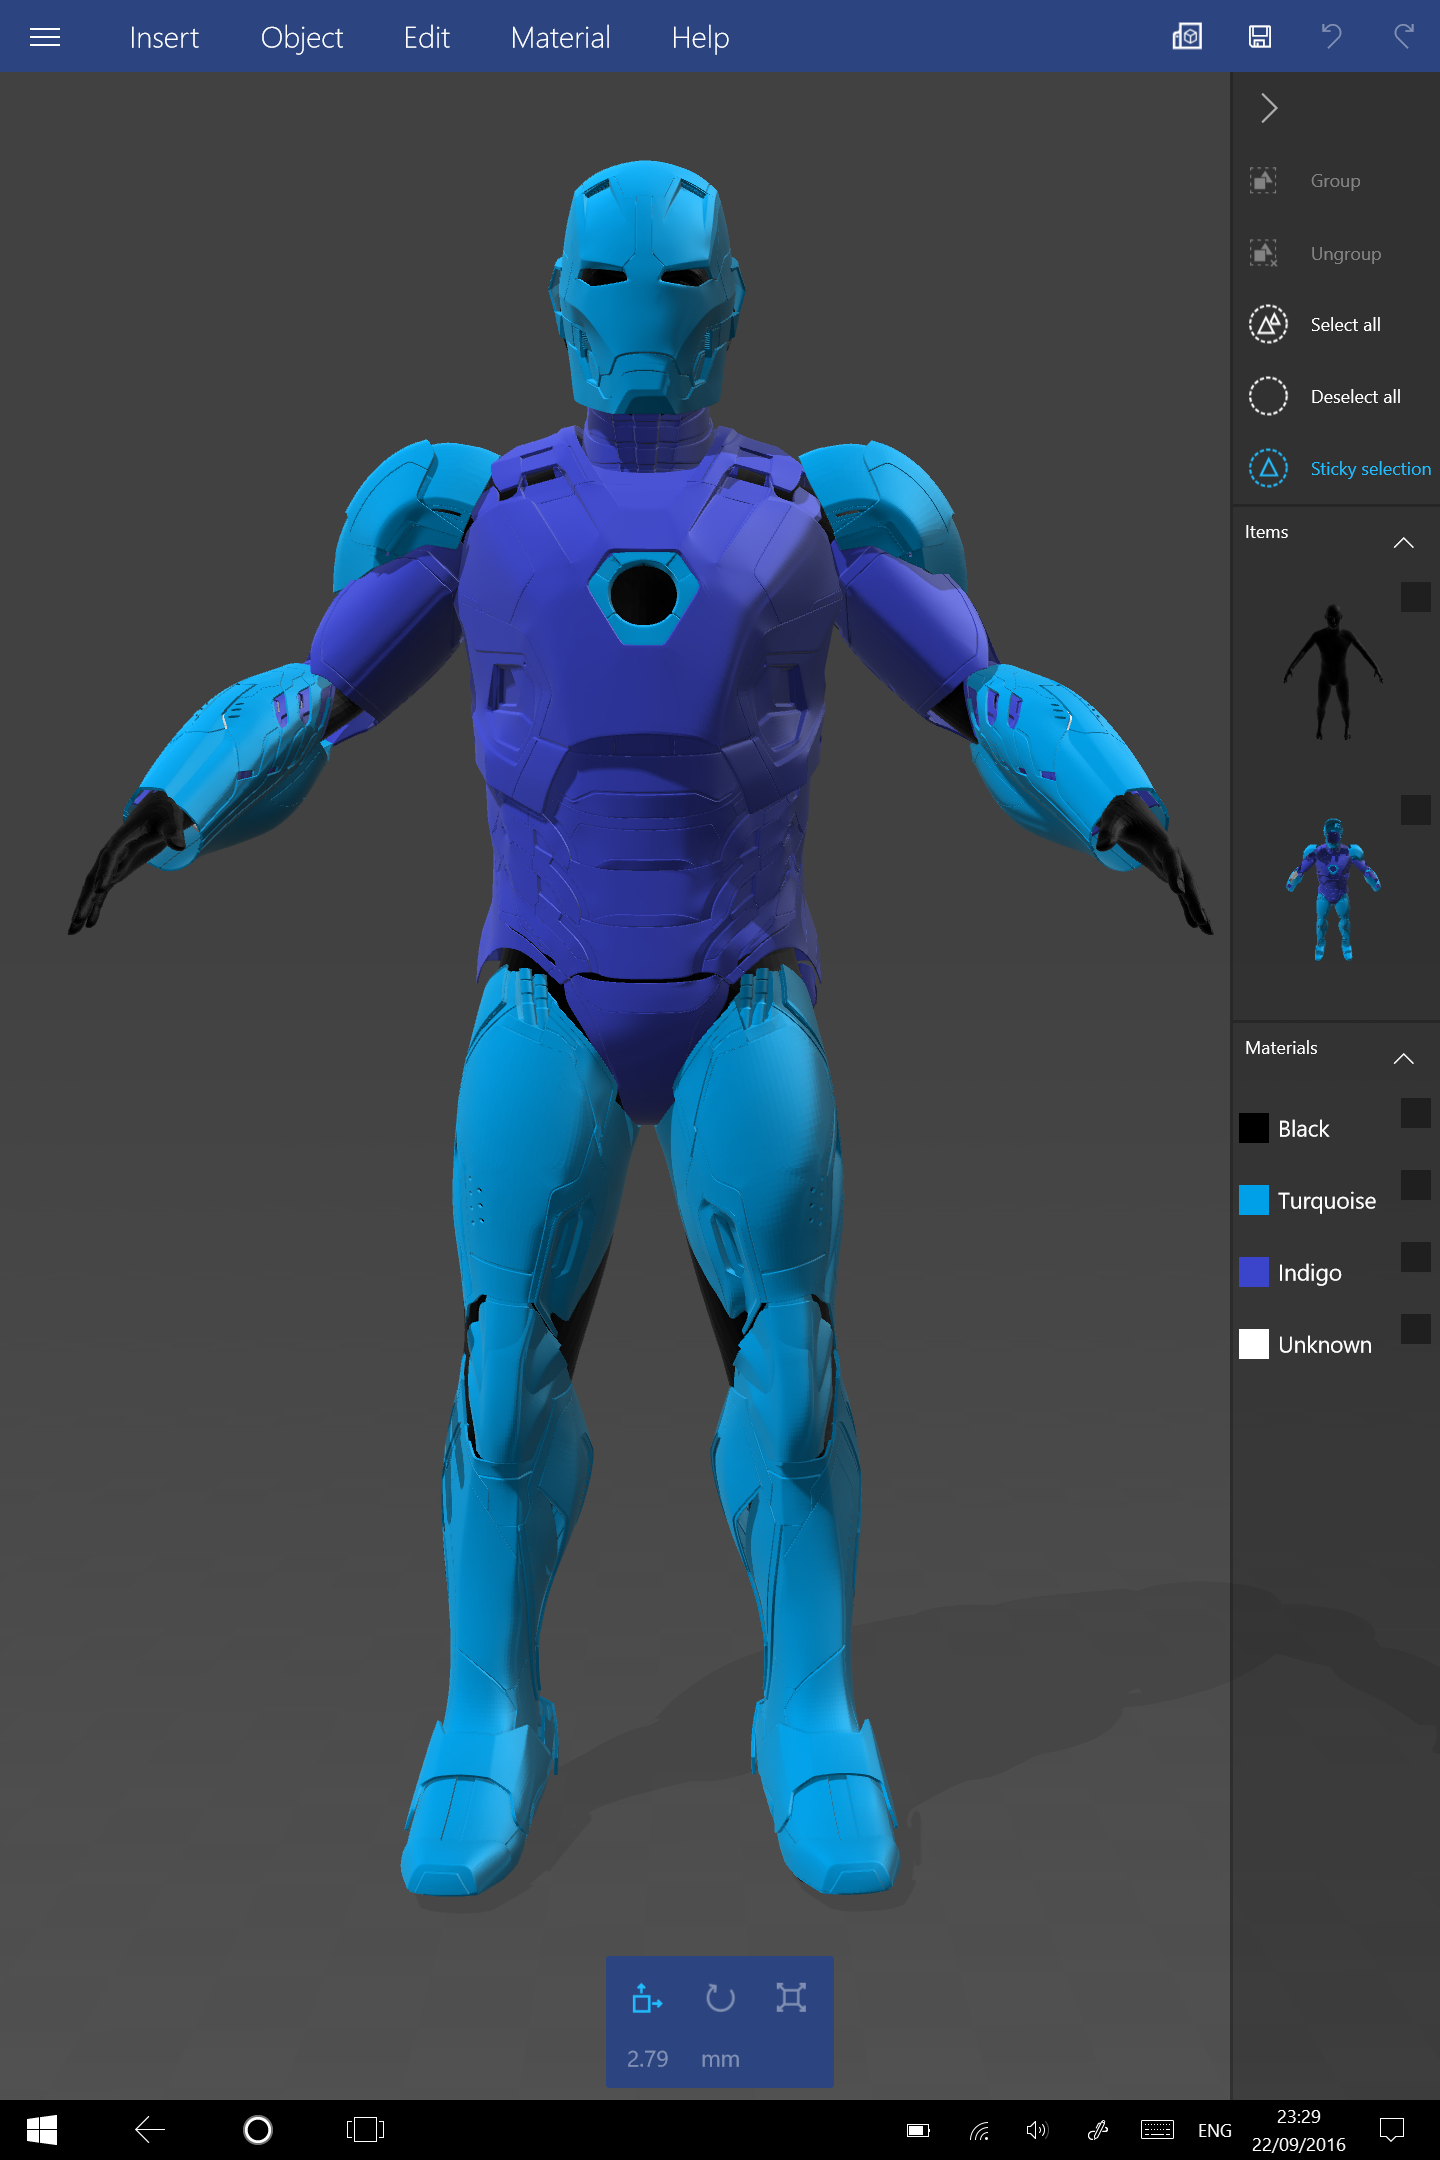
Task: Select the Rotate tool icon
Action: 720,1998
